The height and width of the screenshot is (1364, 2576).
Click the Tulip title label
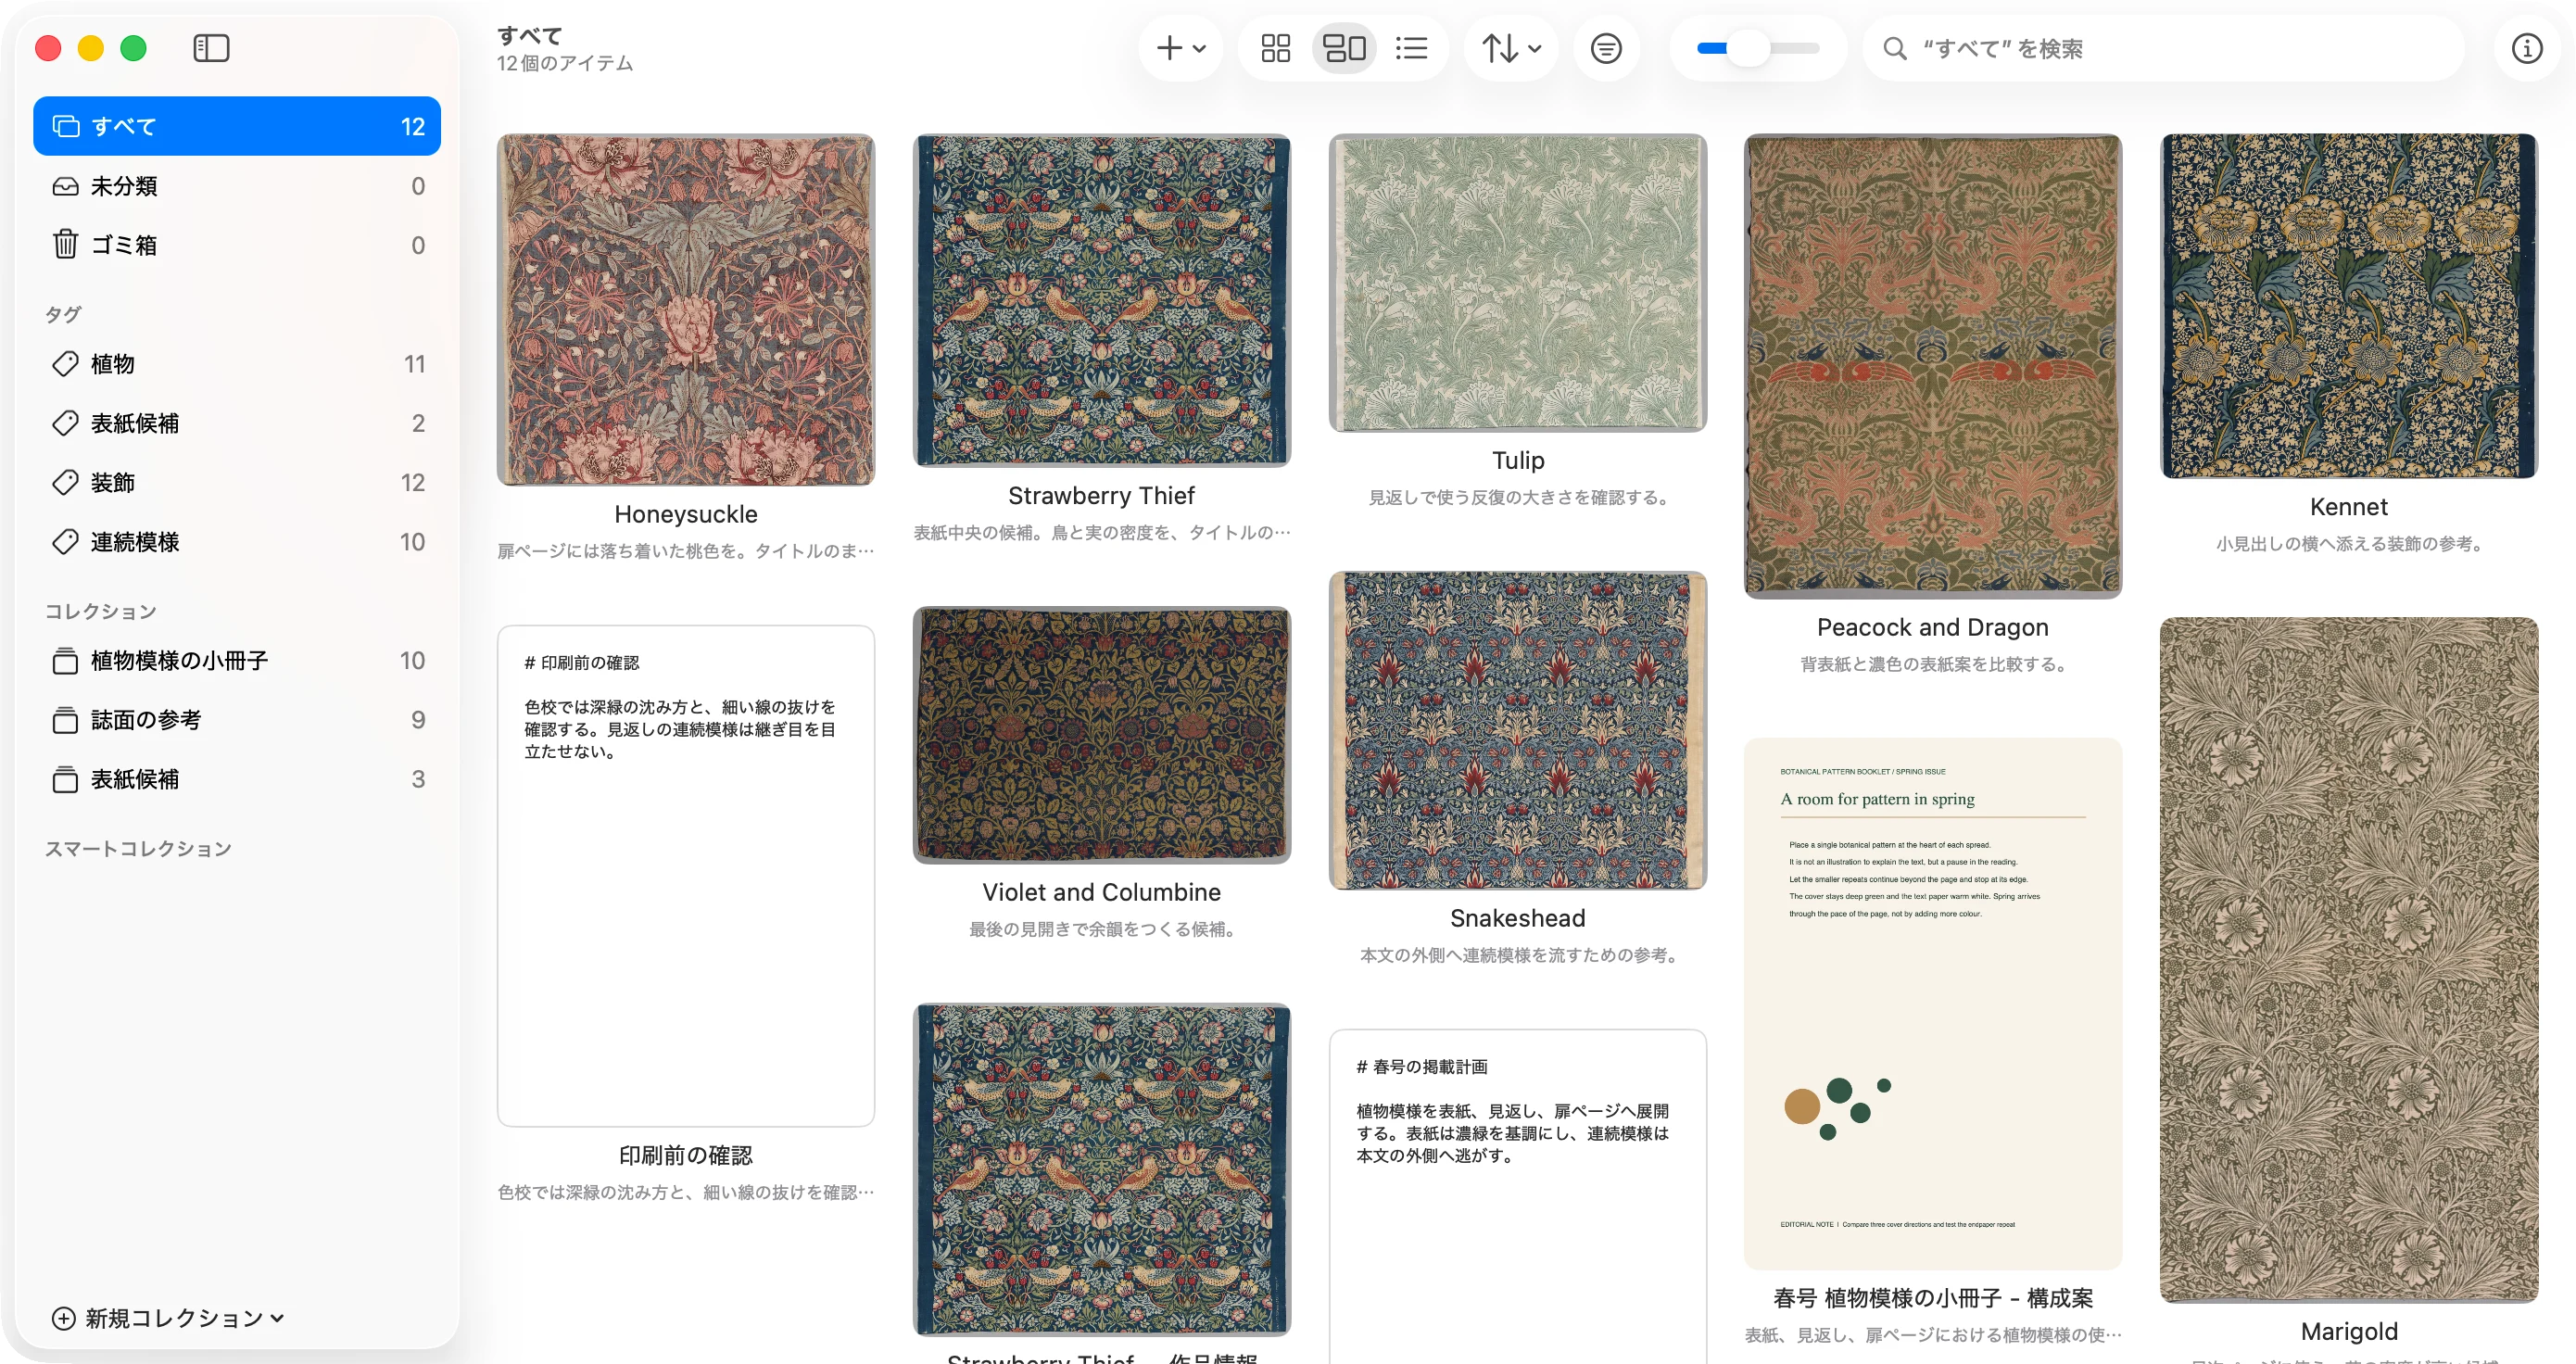pyautogui.click(x=1517, y=460)
